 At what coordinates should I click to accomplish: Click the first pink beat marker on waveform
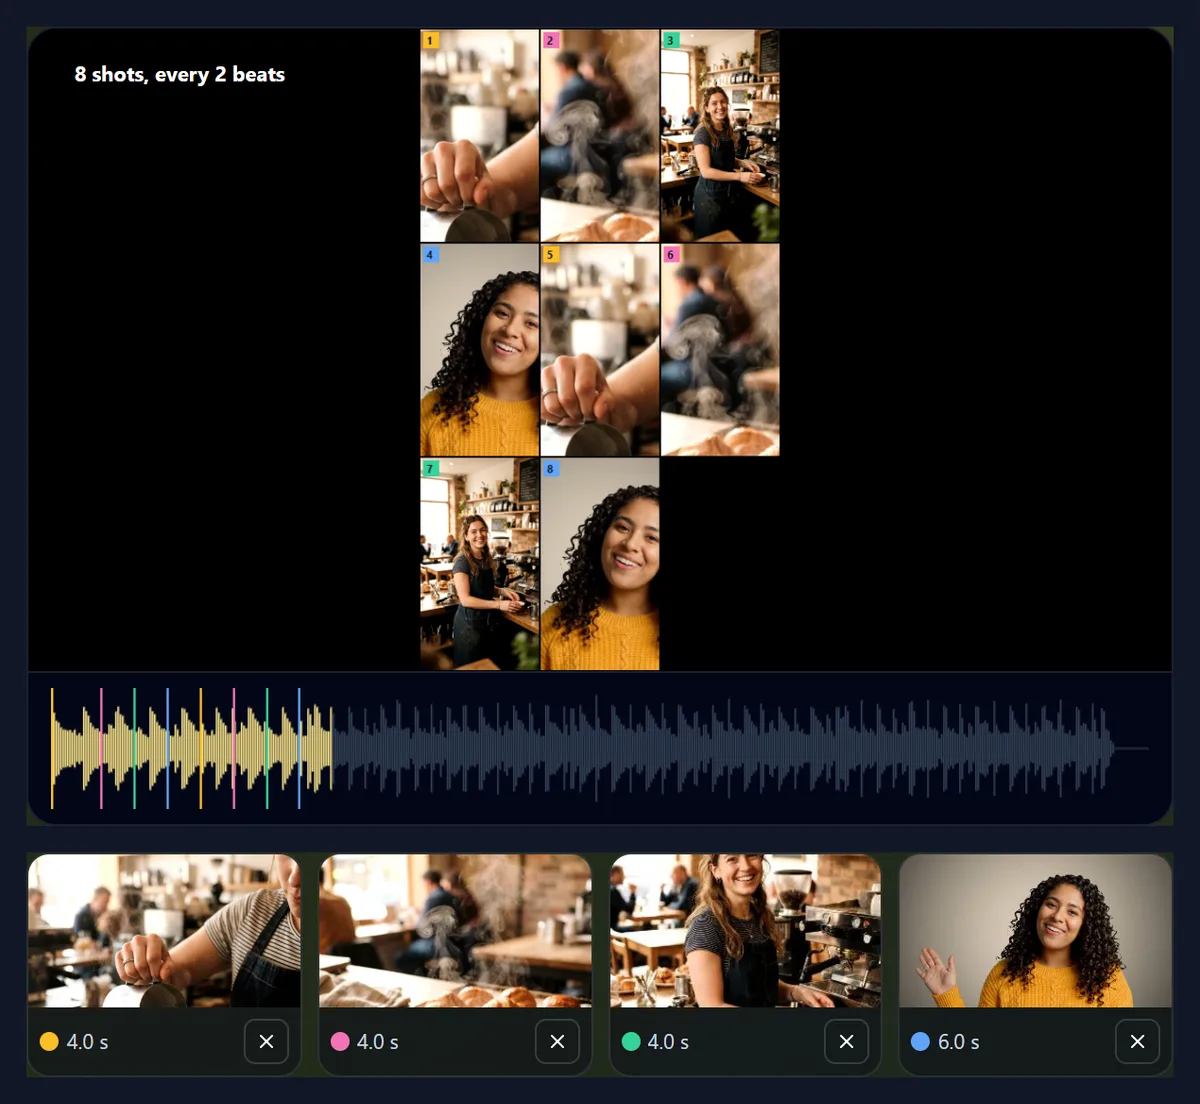pos(101,748)
